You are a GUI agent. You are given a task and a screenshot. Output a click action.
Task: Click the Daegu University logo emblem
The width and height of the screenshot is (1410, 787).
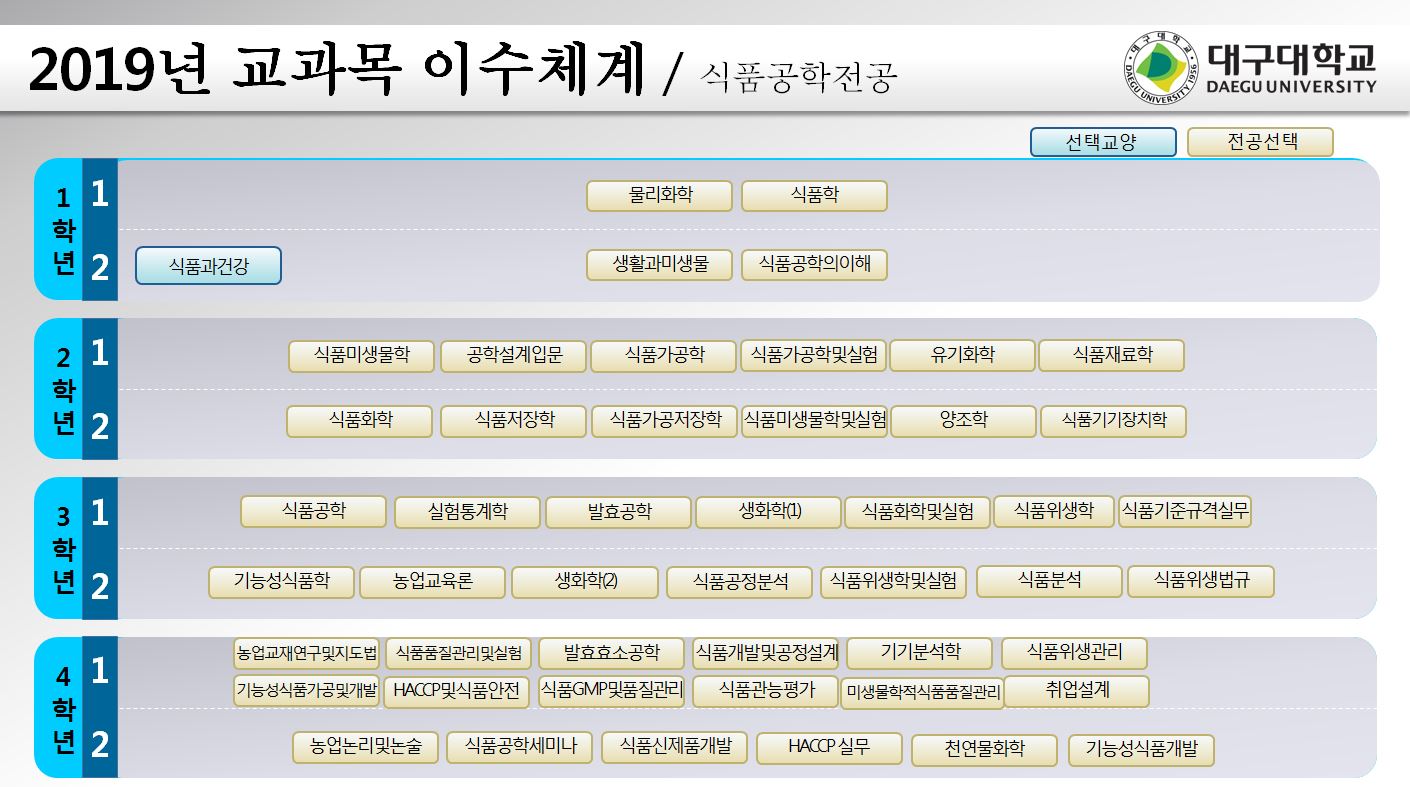[1160, 67]
